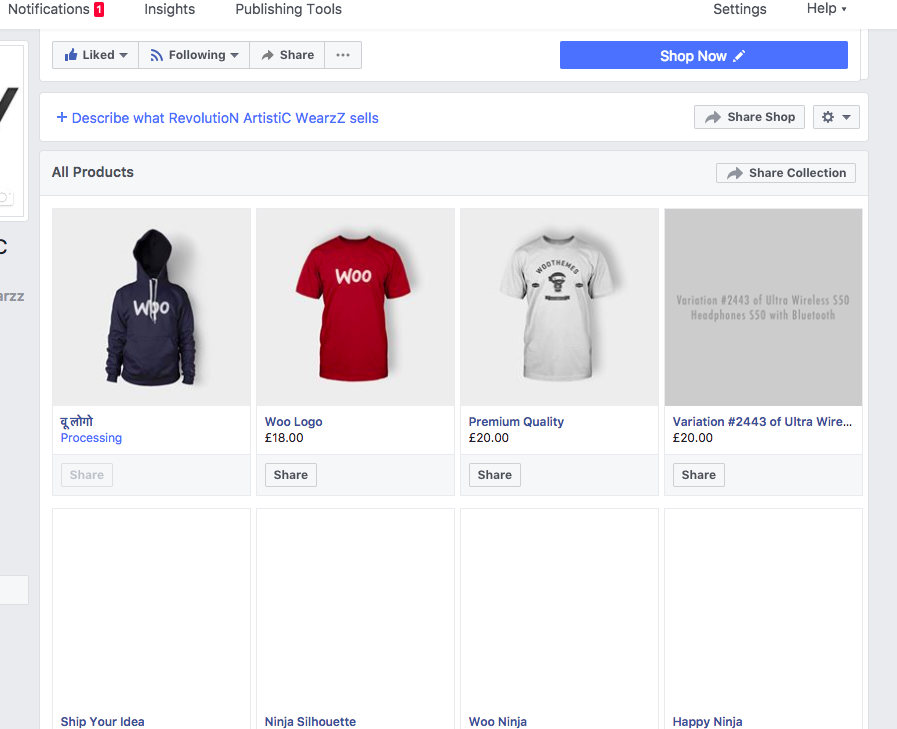Expand the Help dropdown menu

point(826,9)
